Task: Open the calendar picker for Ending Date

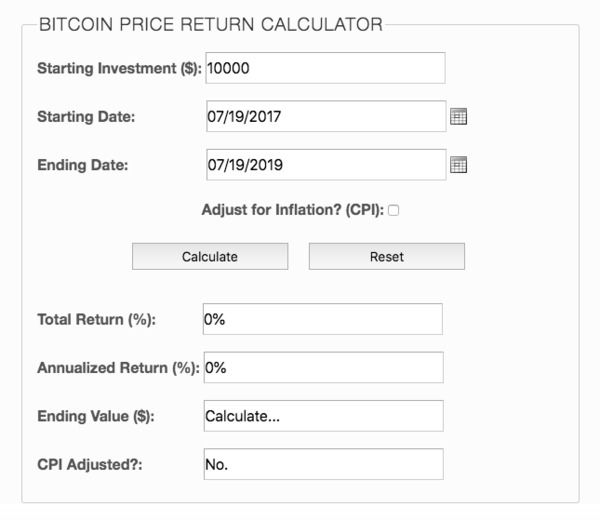Action: click(x=458, y=165)
